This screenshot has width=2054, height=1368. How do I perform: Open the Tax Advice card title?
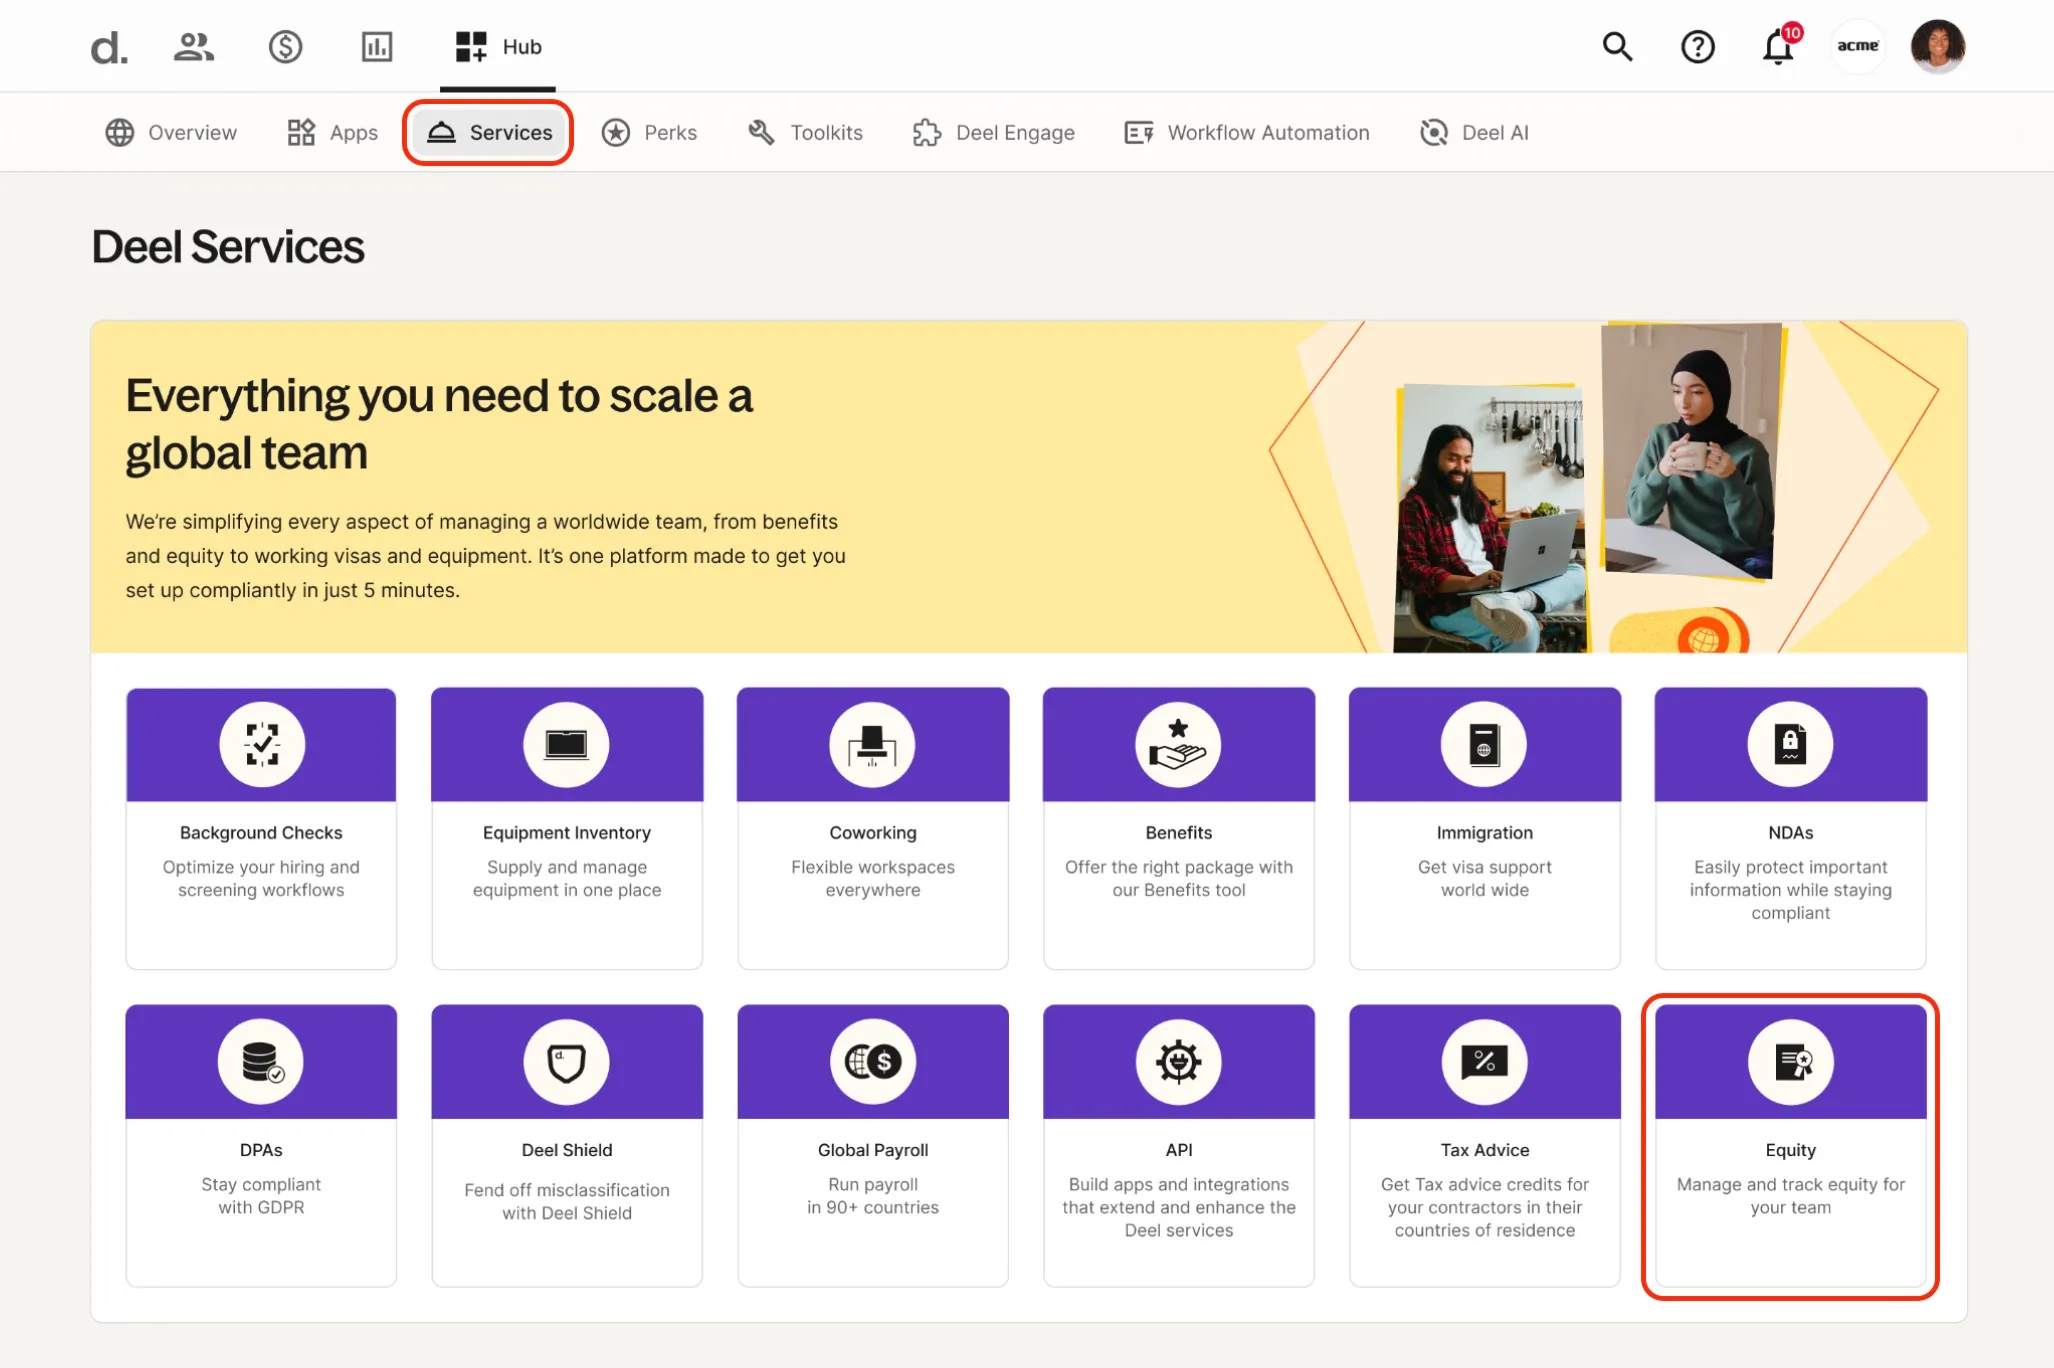point(1485,1150)
